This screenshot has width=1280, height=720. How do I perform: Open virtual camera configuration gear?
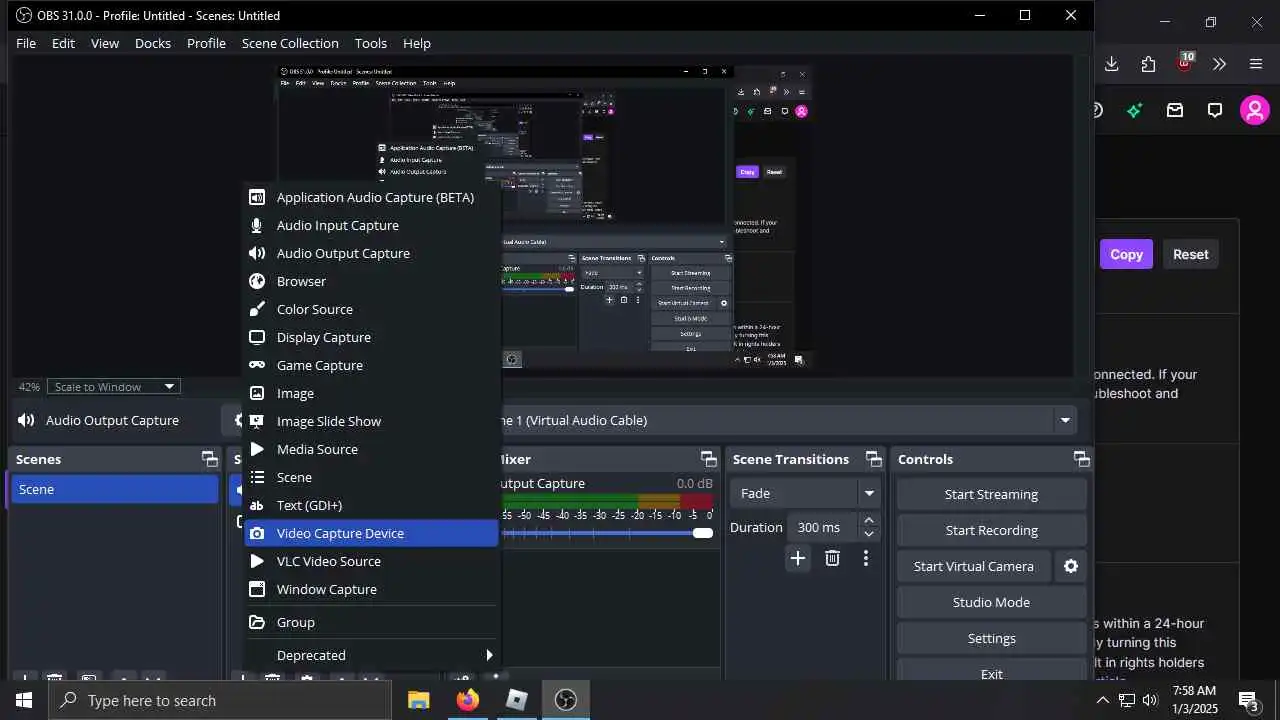pos(1071,566)
